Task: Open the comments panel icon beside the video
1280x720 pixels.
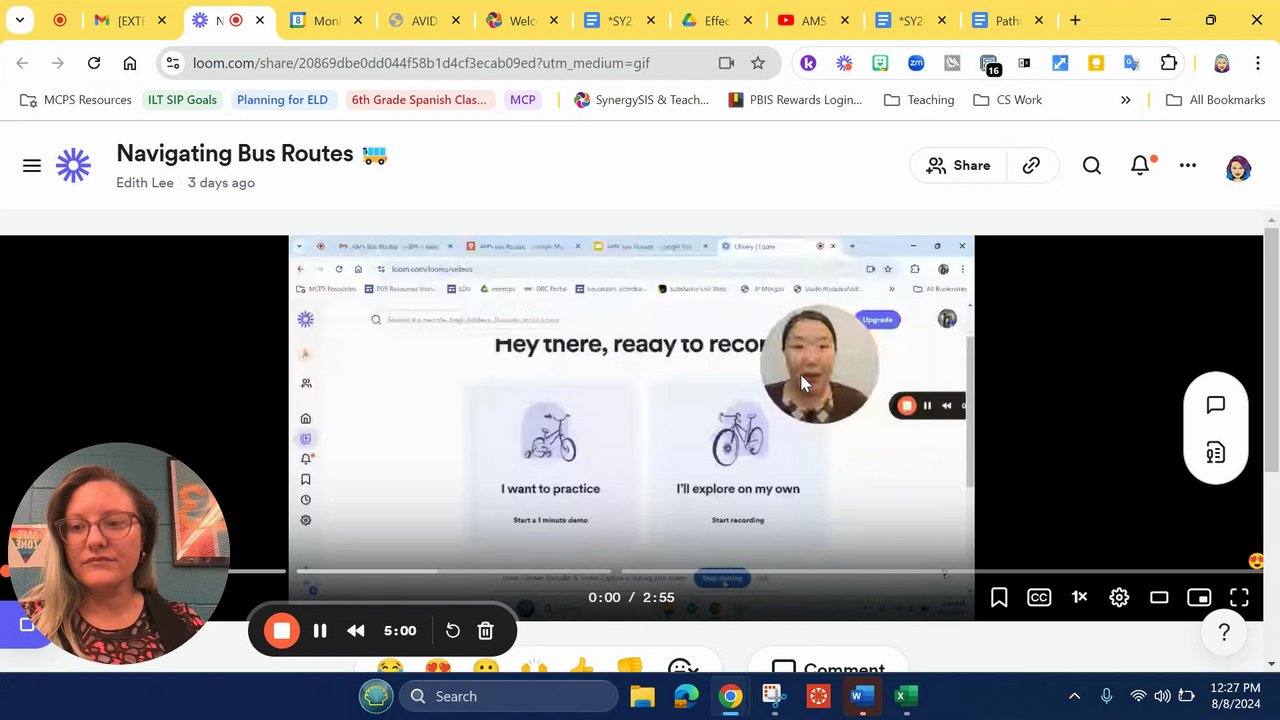Action: point(1216,405)
